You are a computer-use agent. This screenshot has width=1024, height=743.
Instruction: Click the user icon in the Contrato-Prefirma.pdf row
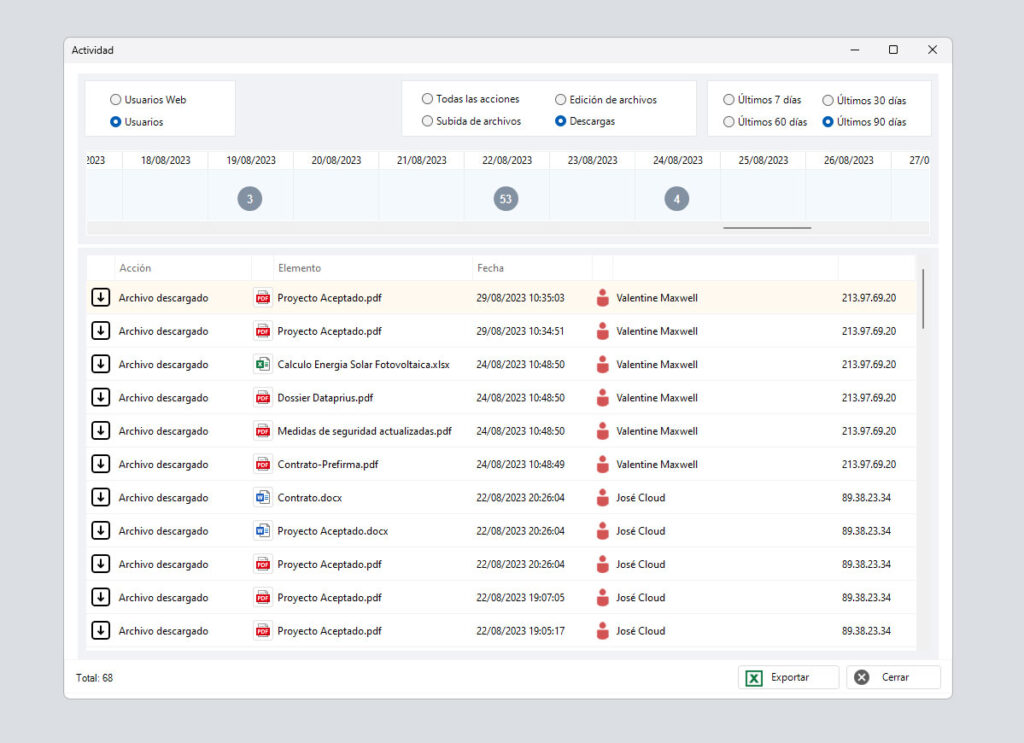pyautogui.click(x=603, y=464)
